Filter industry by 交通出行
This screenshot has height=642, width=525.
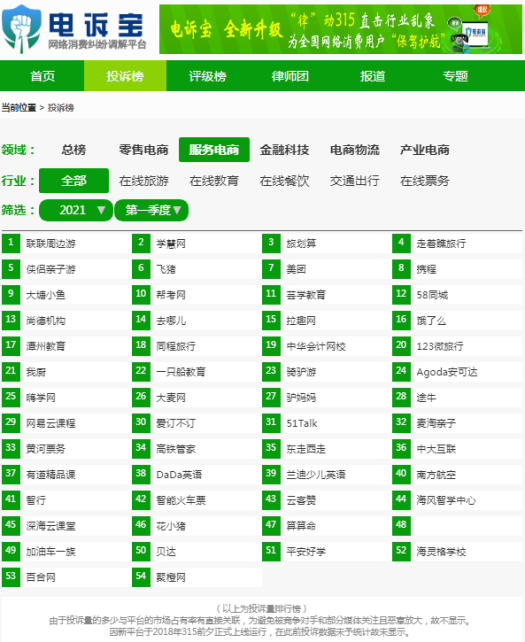click(355, 181)
